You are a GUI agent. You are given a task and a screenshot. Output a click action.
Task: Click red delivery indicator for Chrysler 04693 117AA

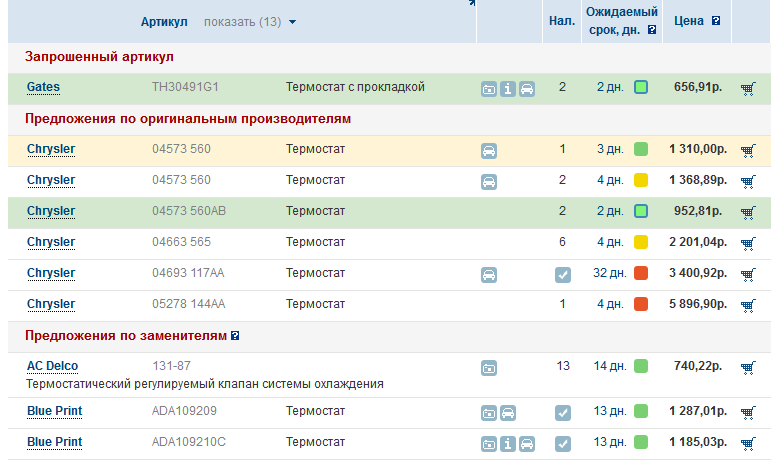[x=641, y=273]
